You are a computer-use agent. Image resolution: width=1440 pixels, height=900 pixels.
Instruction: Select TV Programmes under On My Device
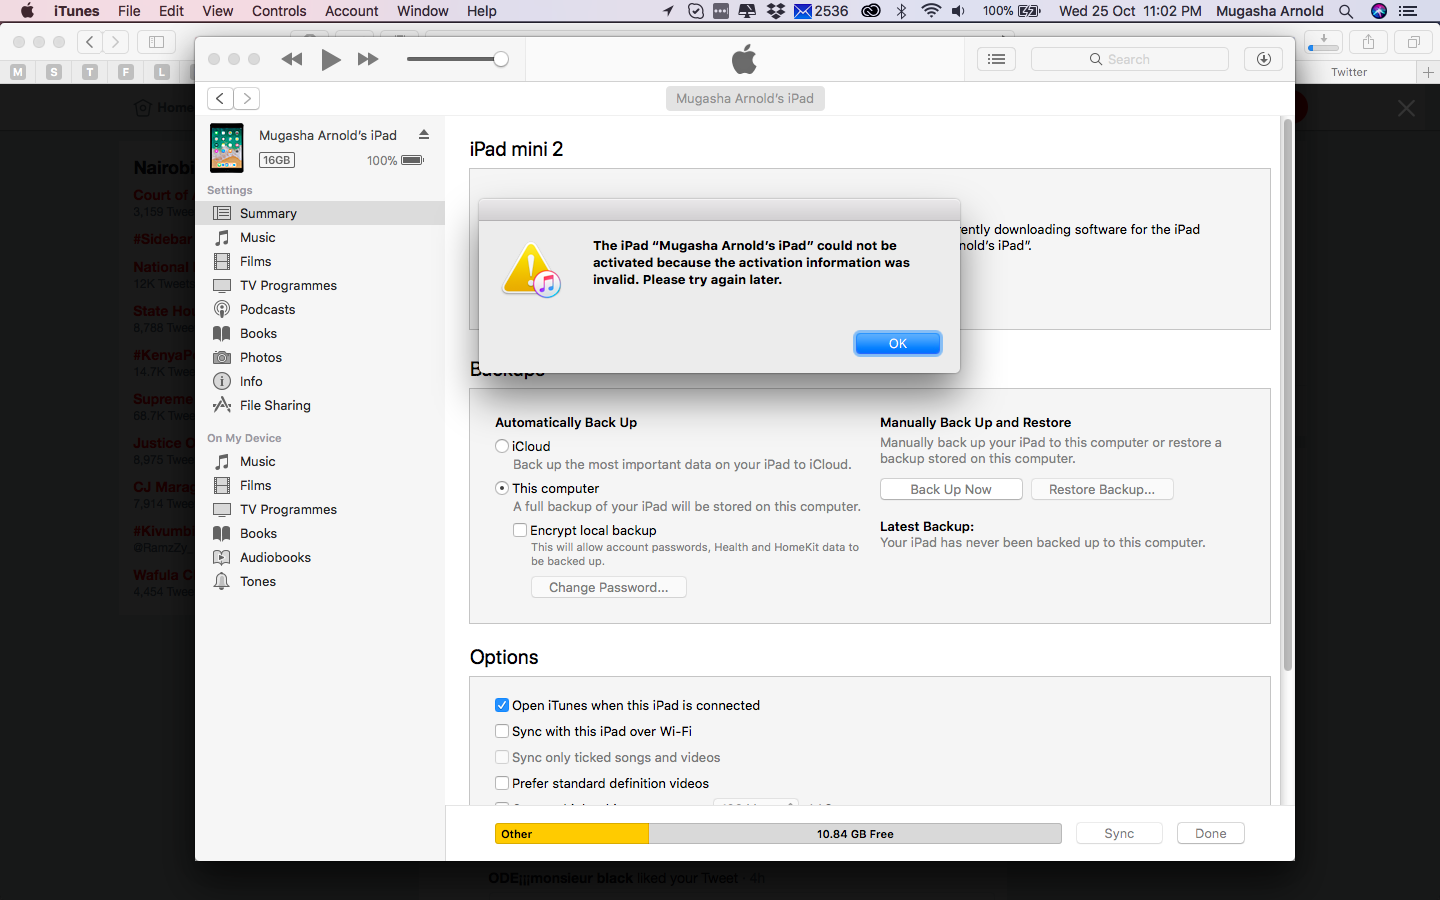[x=320, y=509]
